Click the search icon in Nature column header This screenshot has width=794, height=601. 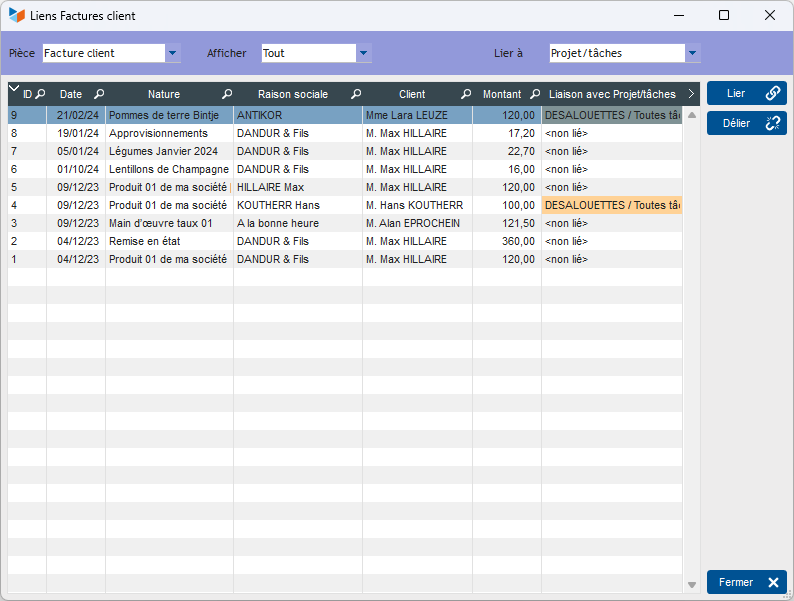pyautogui.click(x=227, y=94)
